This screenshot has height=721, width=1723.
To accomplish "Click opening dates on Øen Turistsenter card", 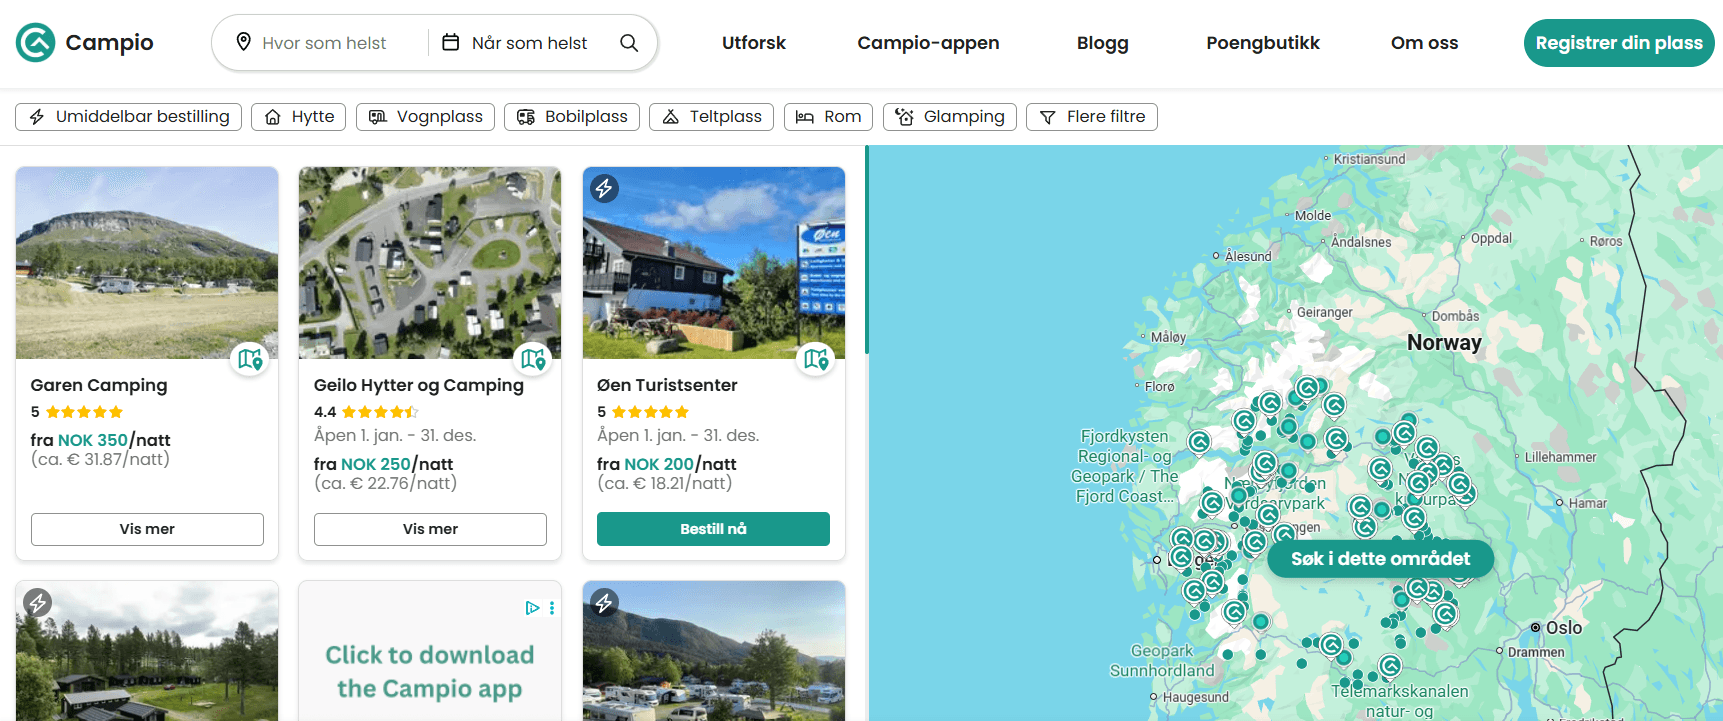I will [x=678, y=435].
